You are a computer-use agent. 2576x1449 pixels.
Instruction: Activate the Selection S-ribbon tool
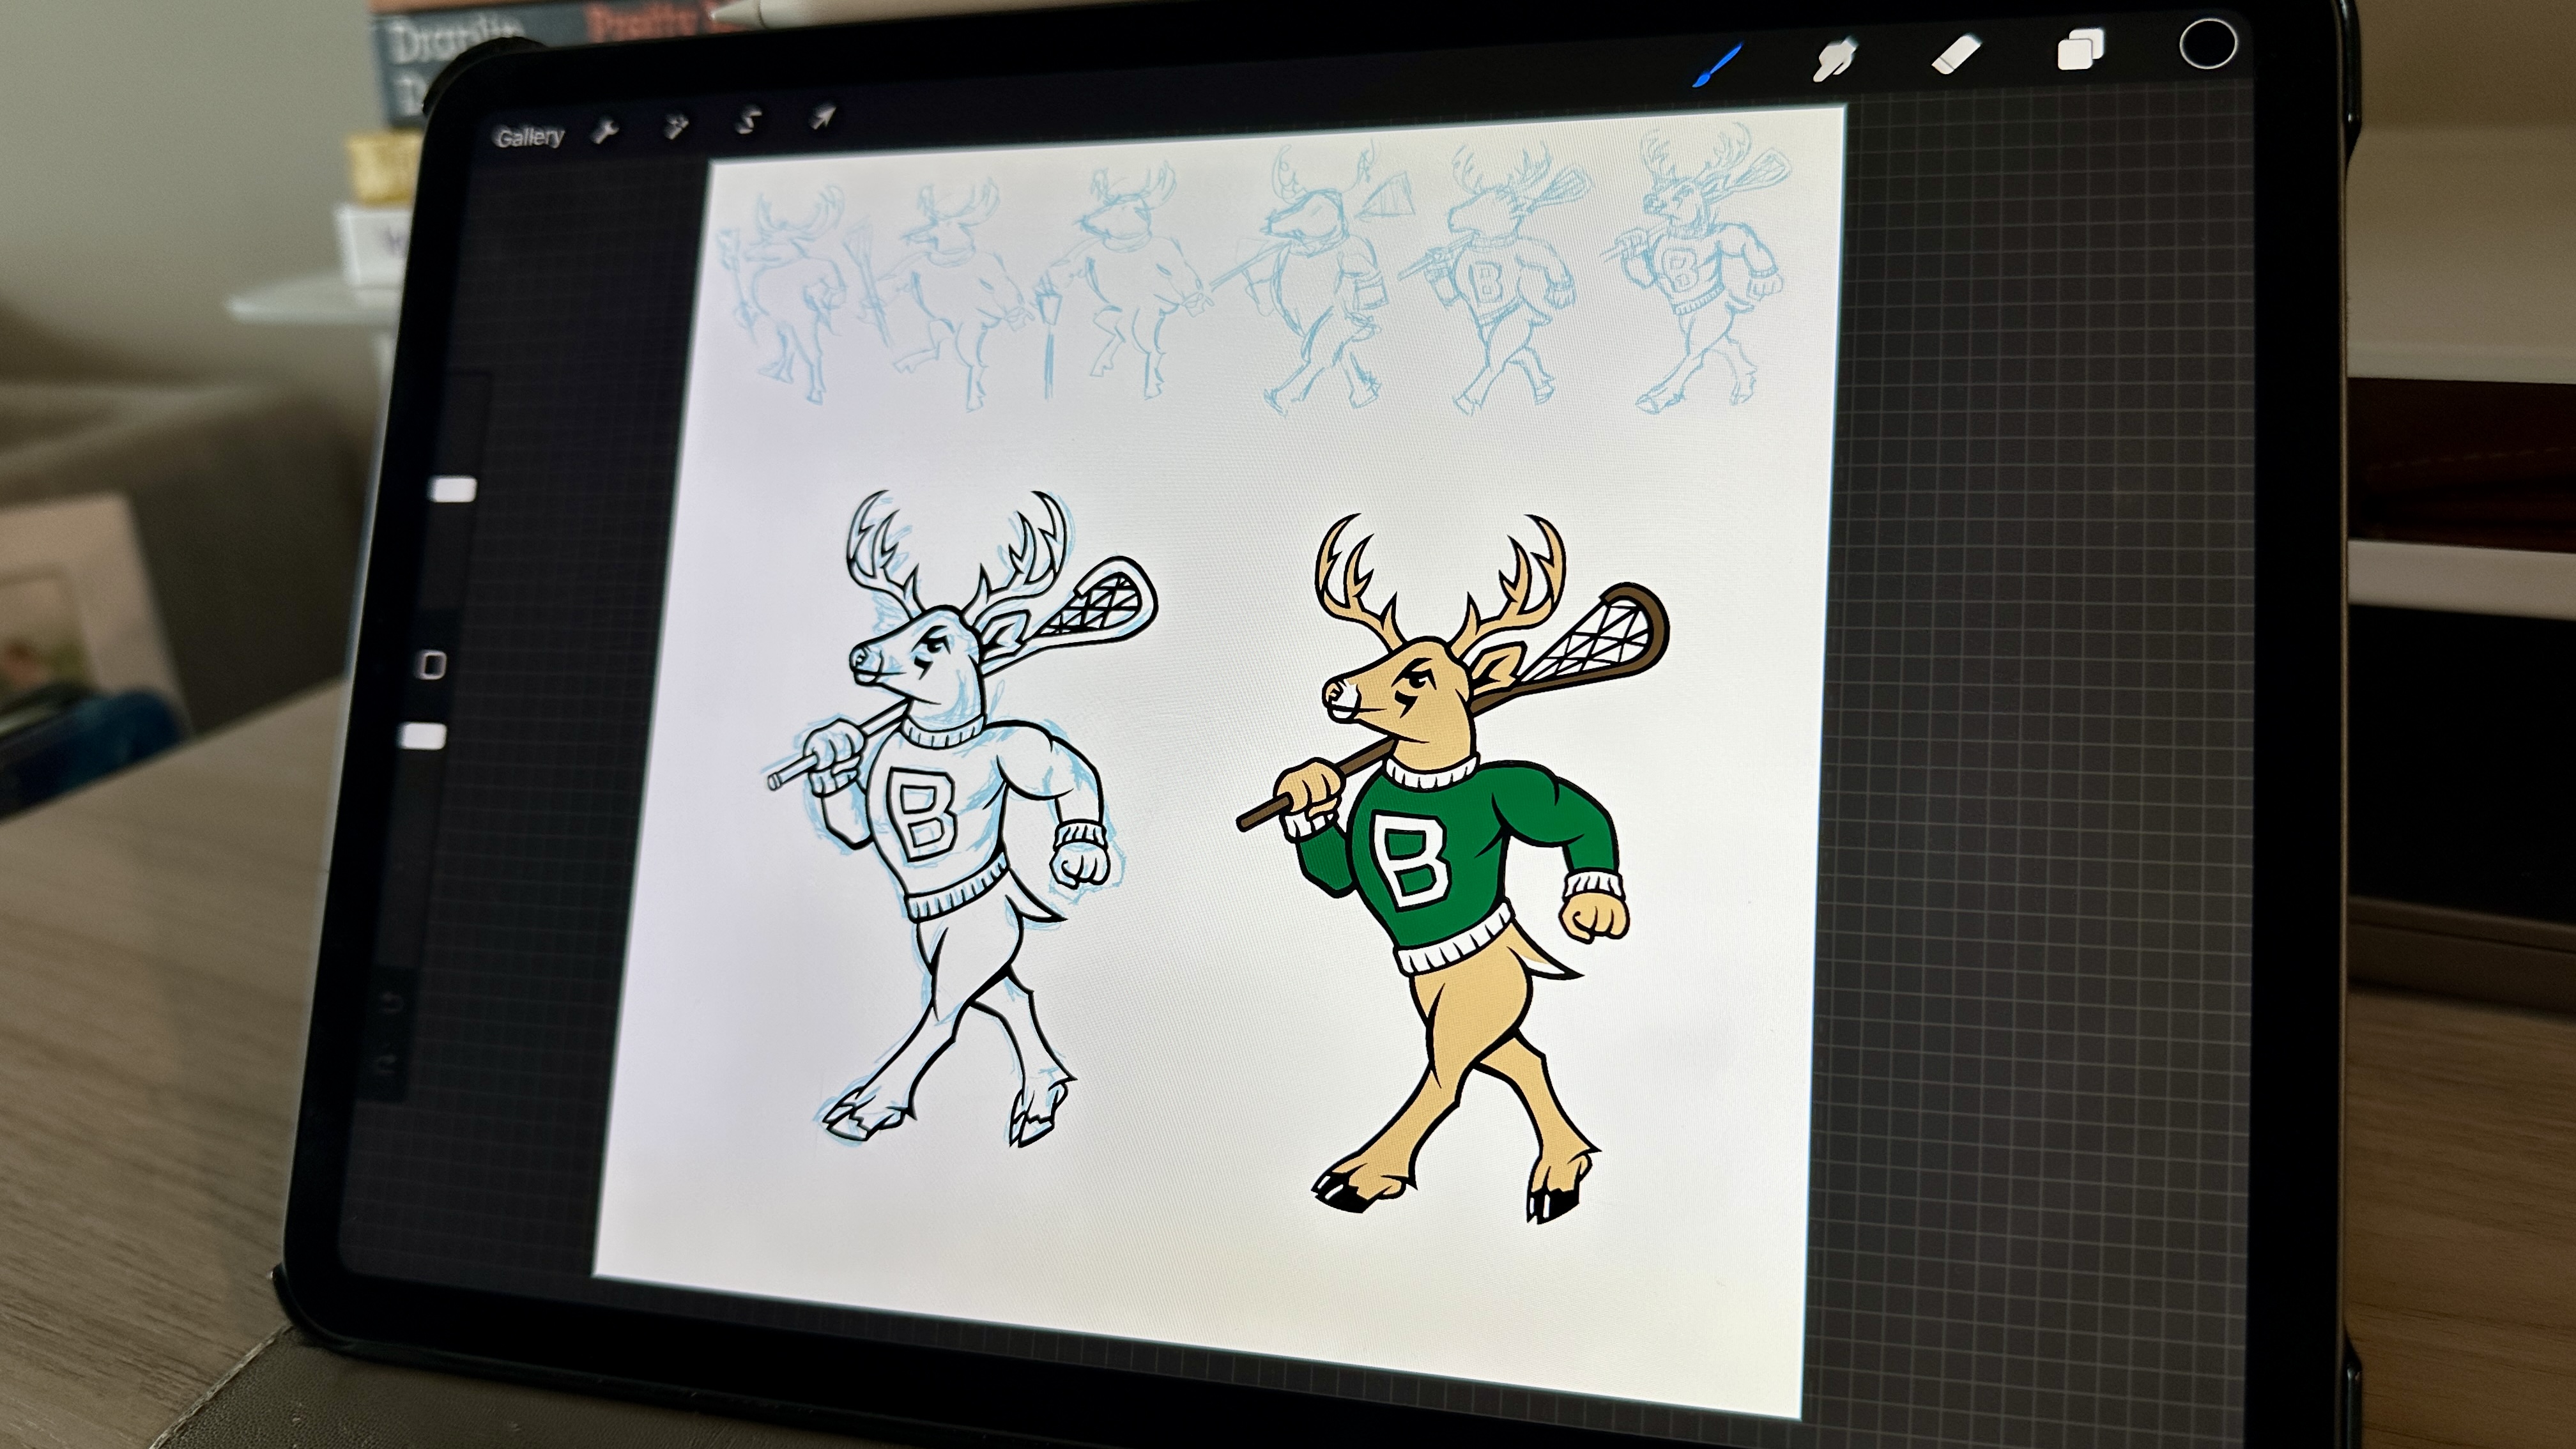(x=748, y=122)
